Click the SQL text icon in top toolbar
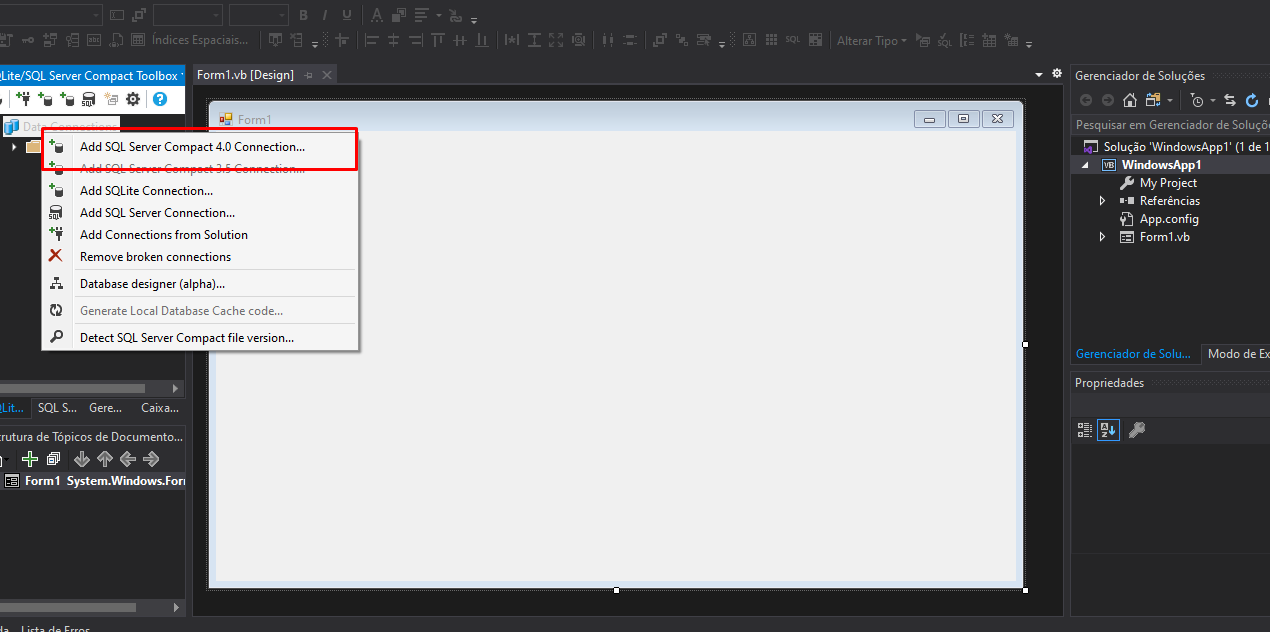The image size is (1270, 632). (x=793, y=40)
